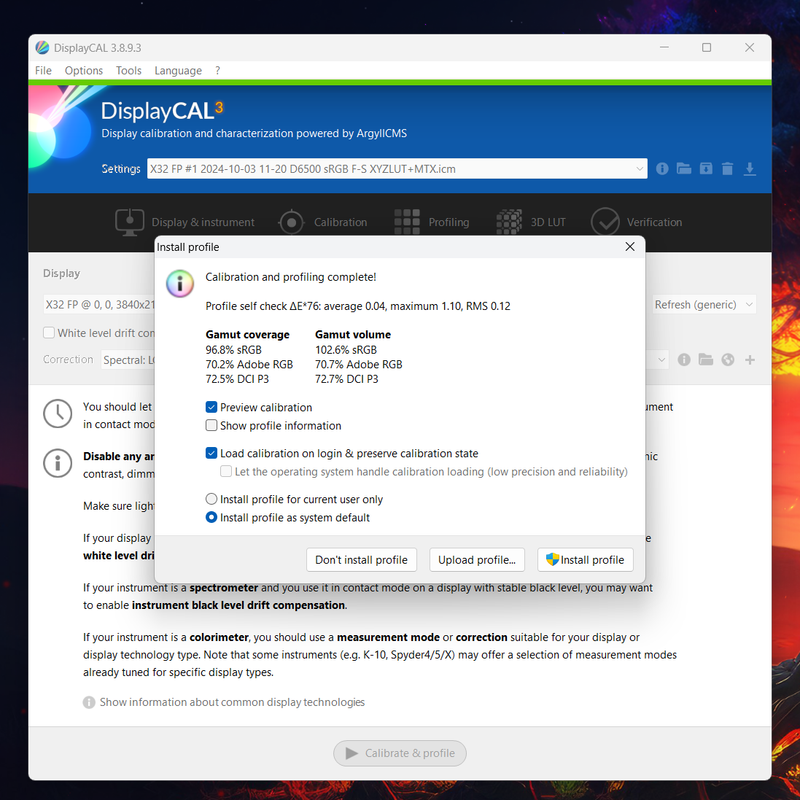Click the add correction plus icon
This screenshot has width=800, height=800.
749,360
